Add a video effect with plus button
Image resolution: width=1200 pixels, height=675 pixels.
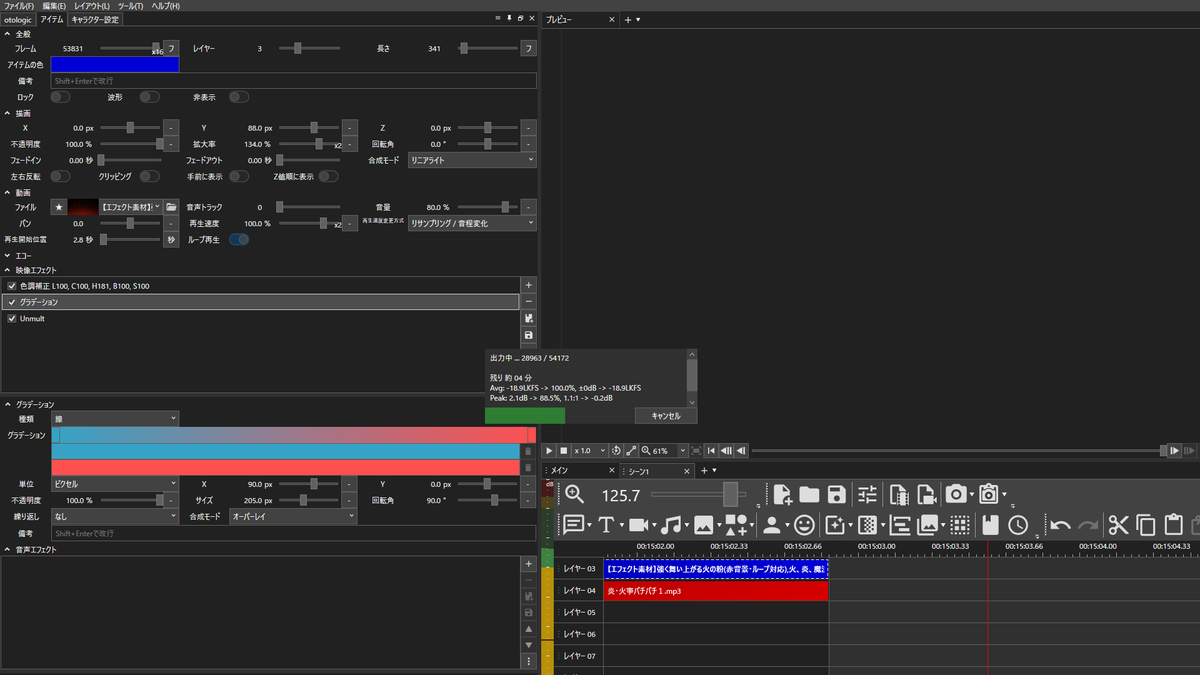529,285
